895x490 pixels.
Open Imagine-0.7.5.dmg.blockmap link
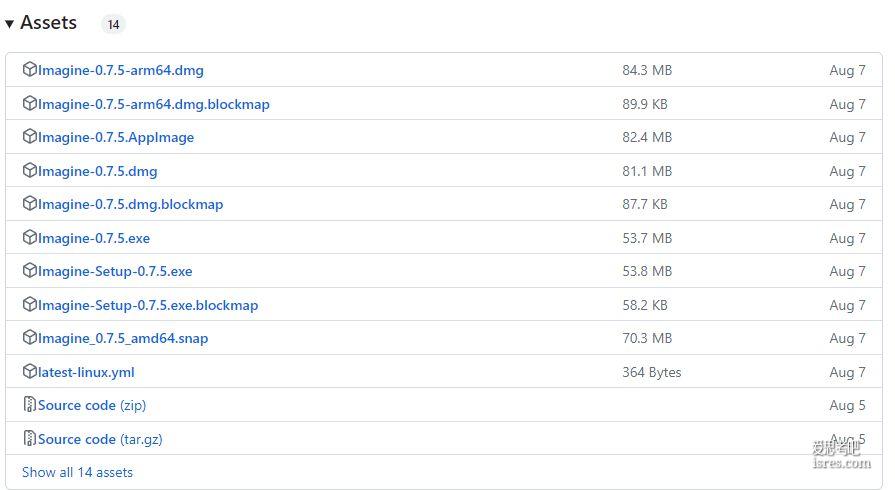pos(130,204)
